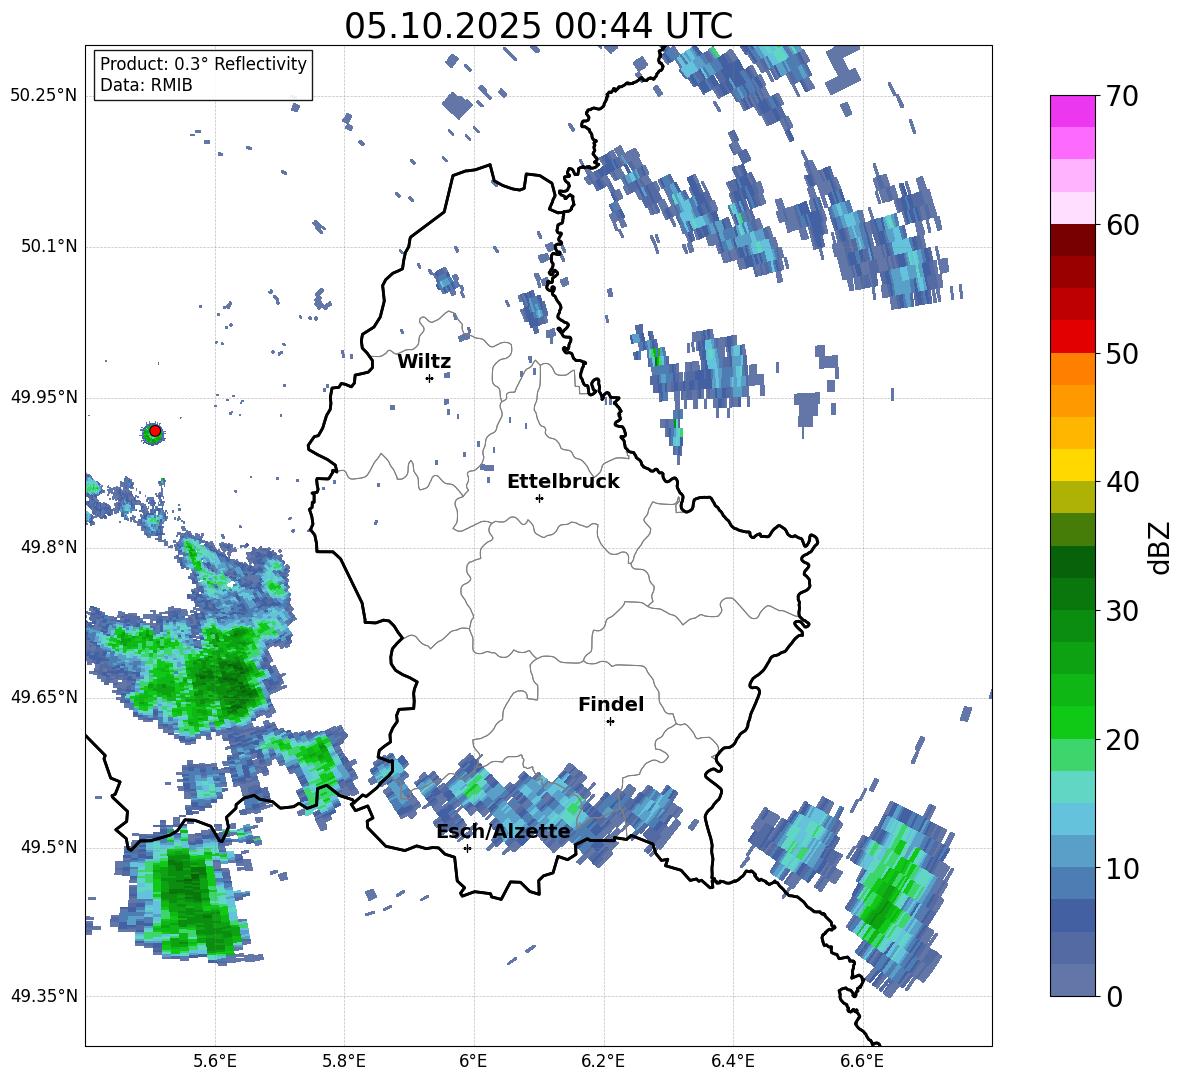Viewport: 1184px width, 1081px height.
Task: Pick the magenta top colorbar swatch
Action: point(1073,112)
